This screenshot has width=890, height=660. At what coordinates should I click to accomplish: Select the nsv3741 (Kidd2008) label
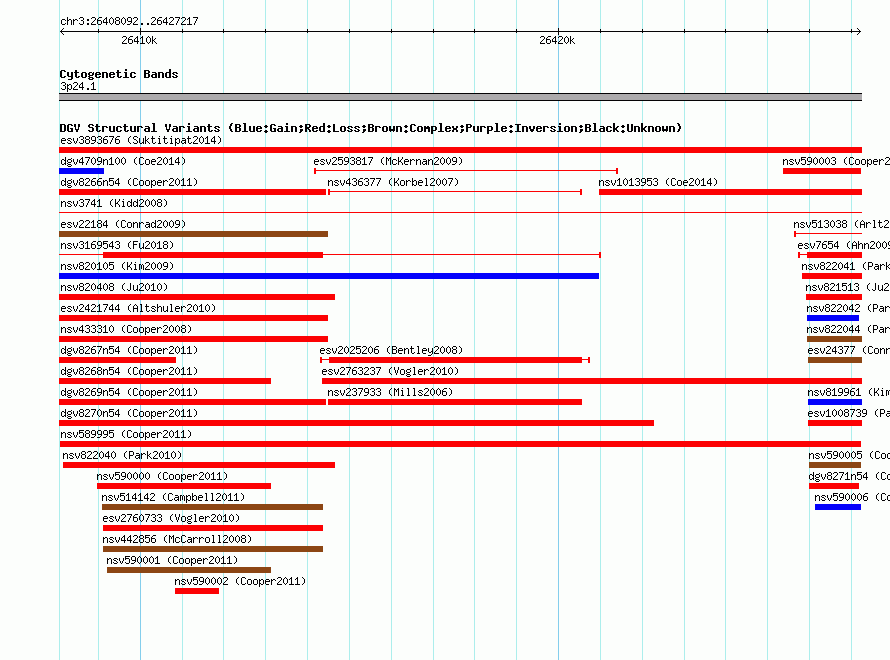click(114, 203)
